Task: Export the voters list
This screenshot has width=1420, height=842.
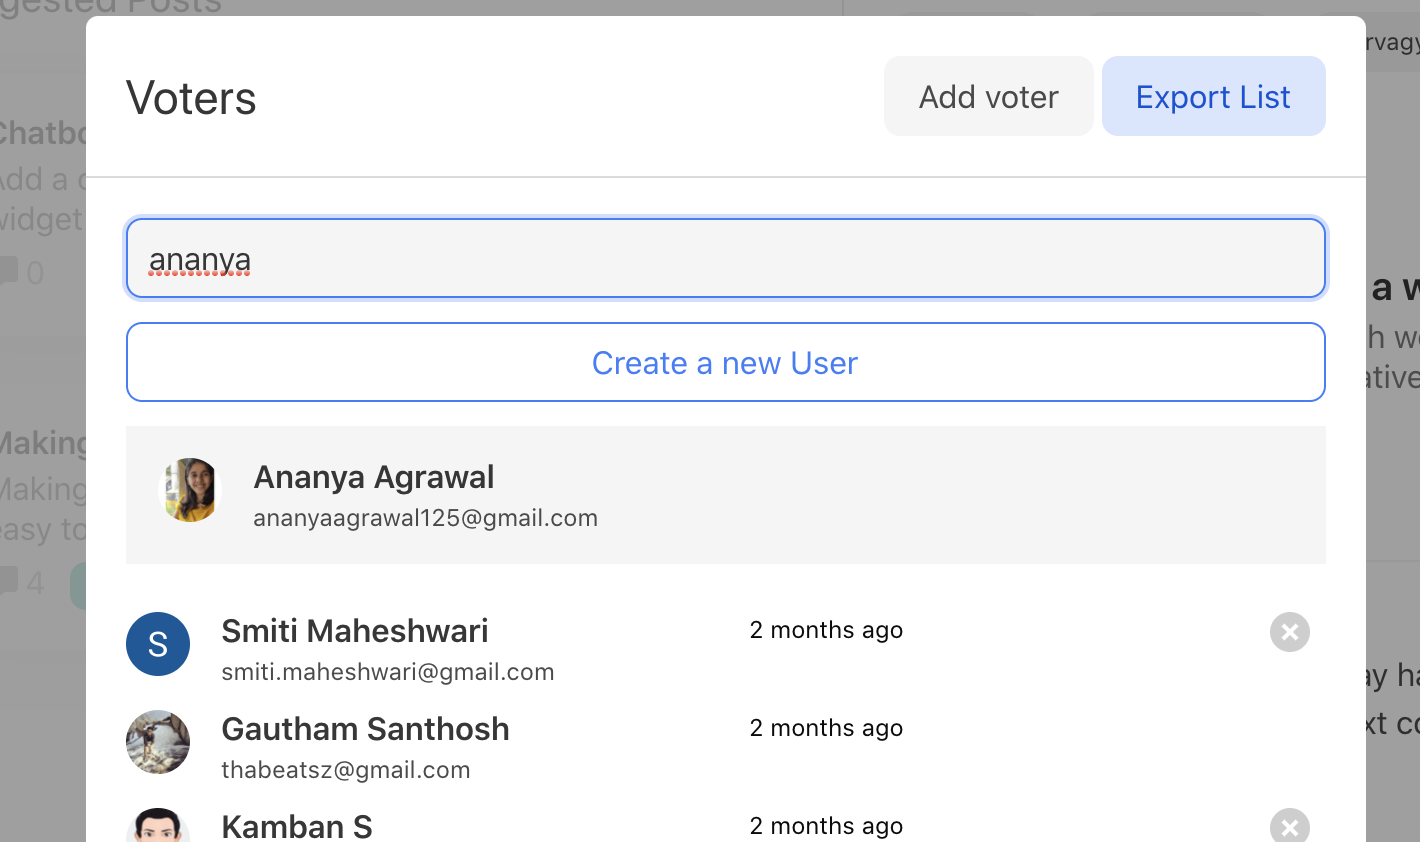Action: click(x=1213, y=97)
